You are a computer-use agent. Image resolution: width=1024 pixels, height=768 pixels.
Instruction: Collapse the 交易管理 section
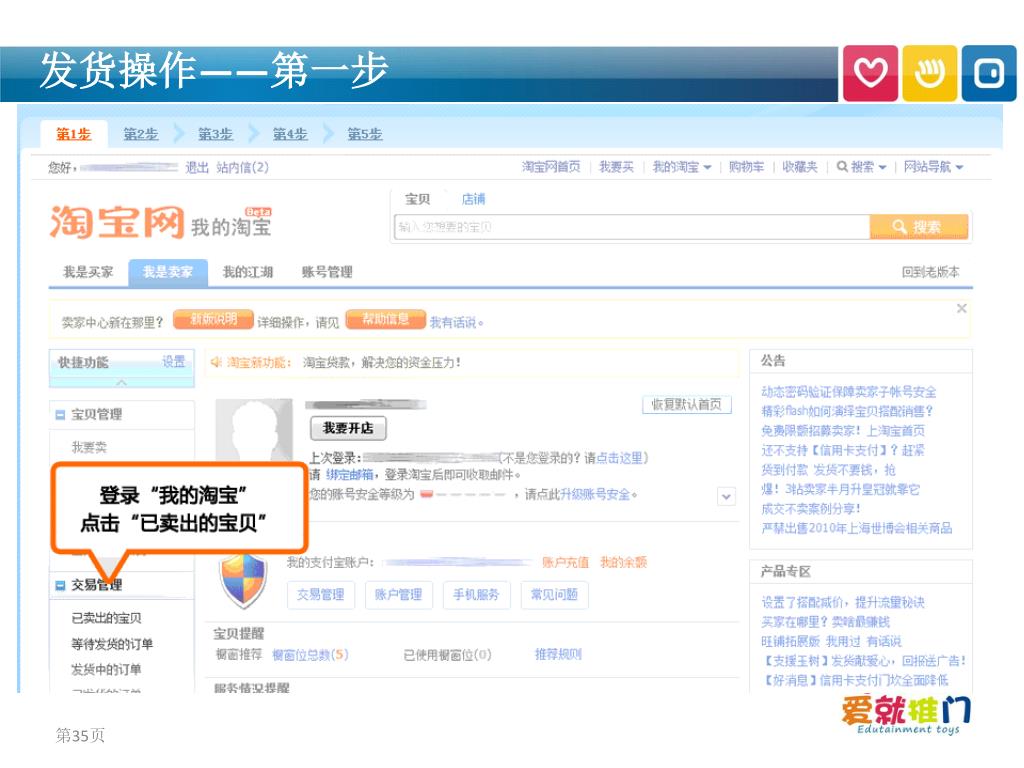point(60,585)
